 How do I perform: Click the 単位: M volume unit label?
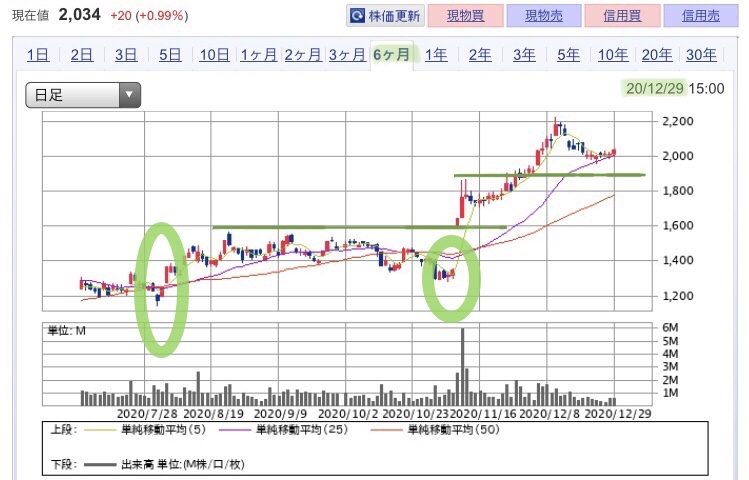coord(66,331)
